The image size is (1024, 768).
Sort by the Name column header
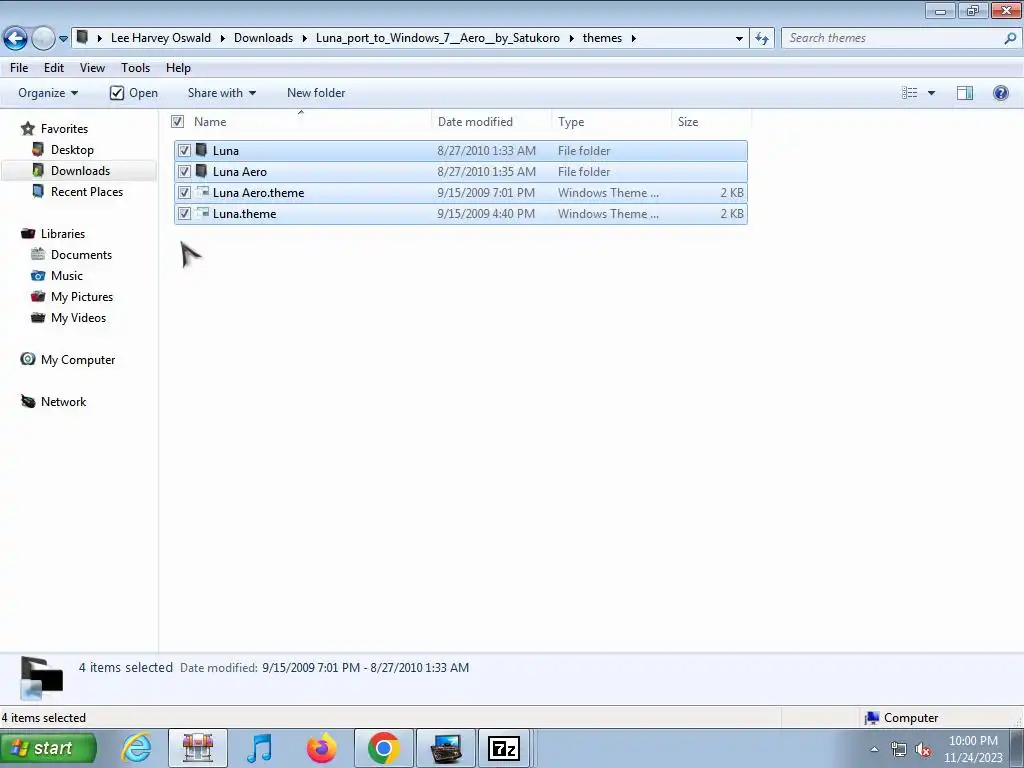210,122
